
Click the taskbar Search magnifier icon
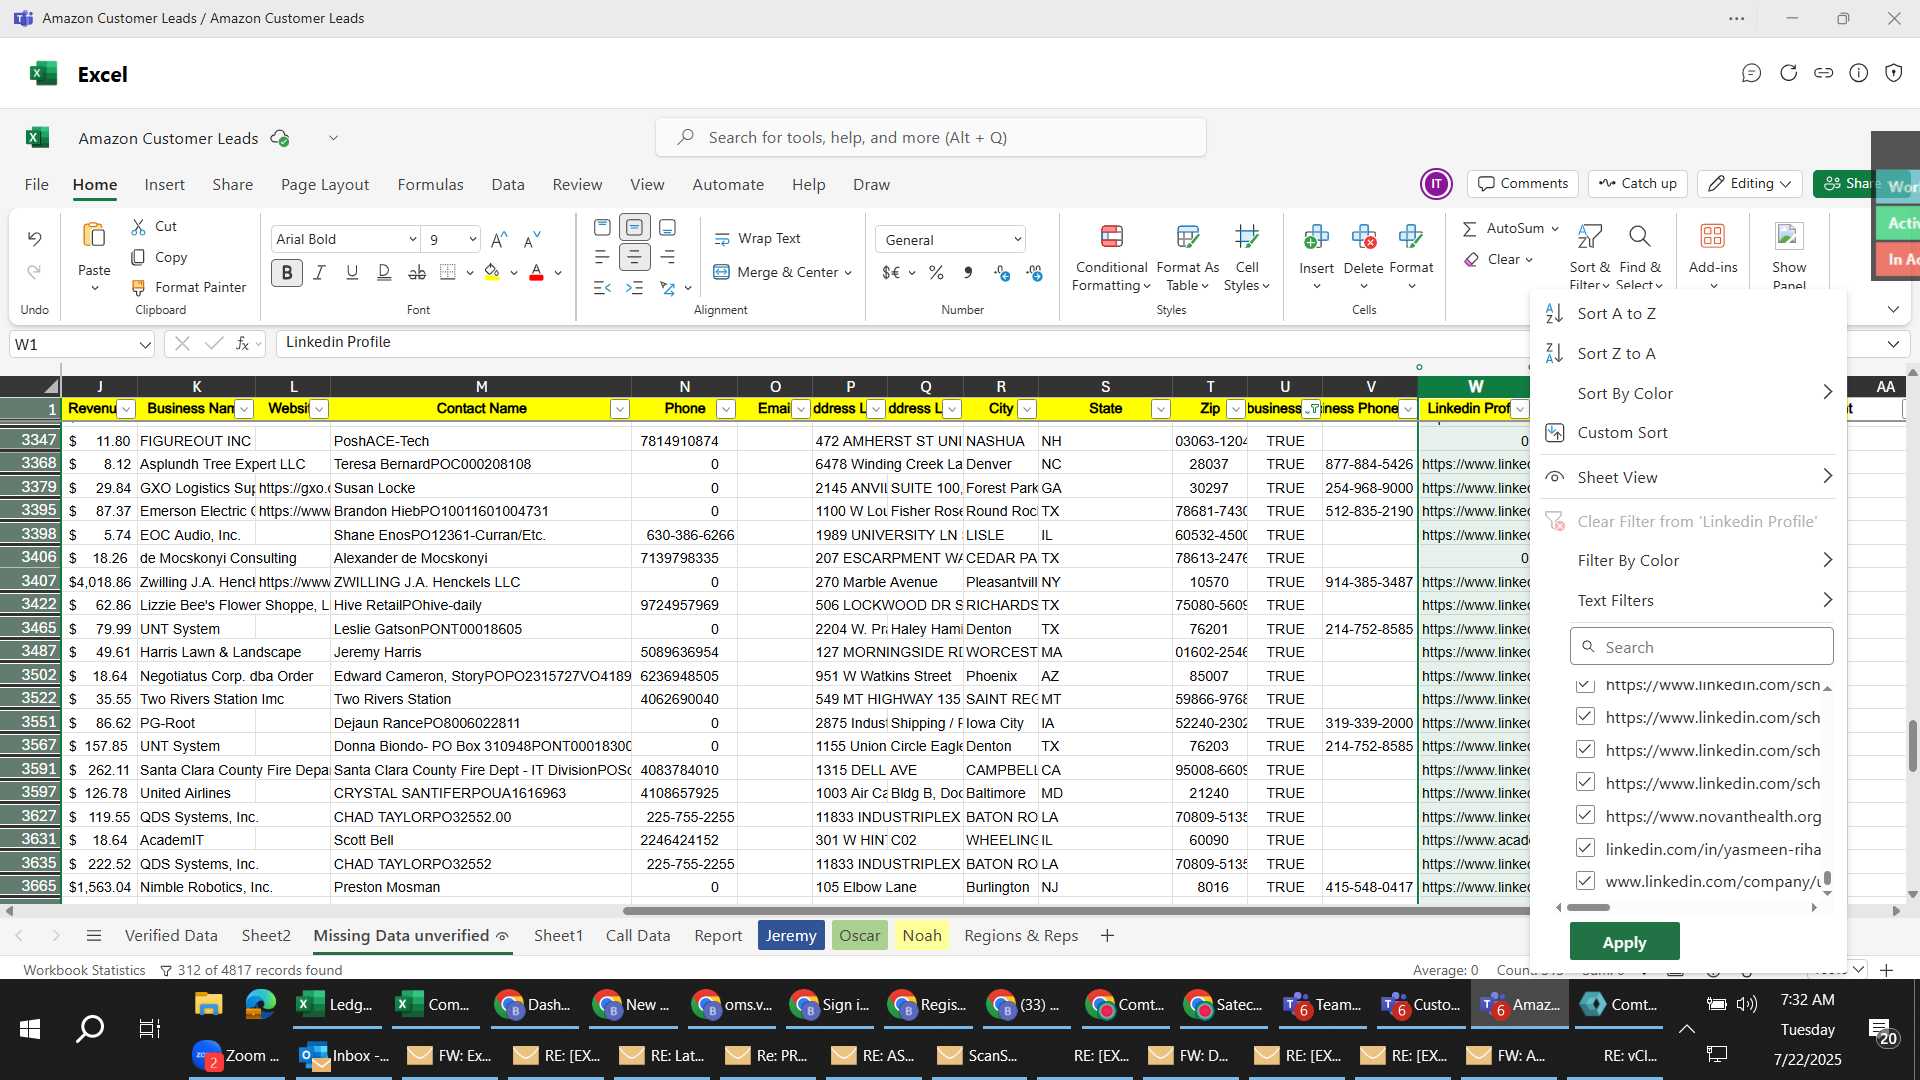click(x=90, y=1028)
